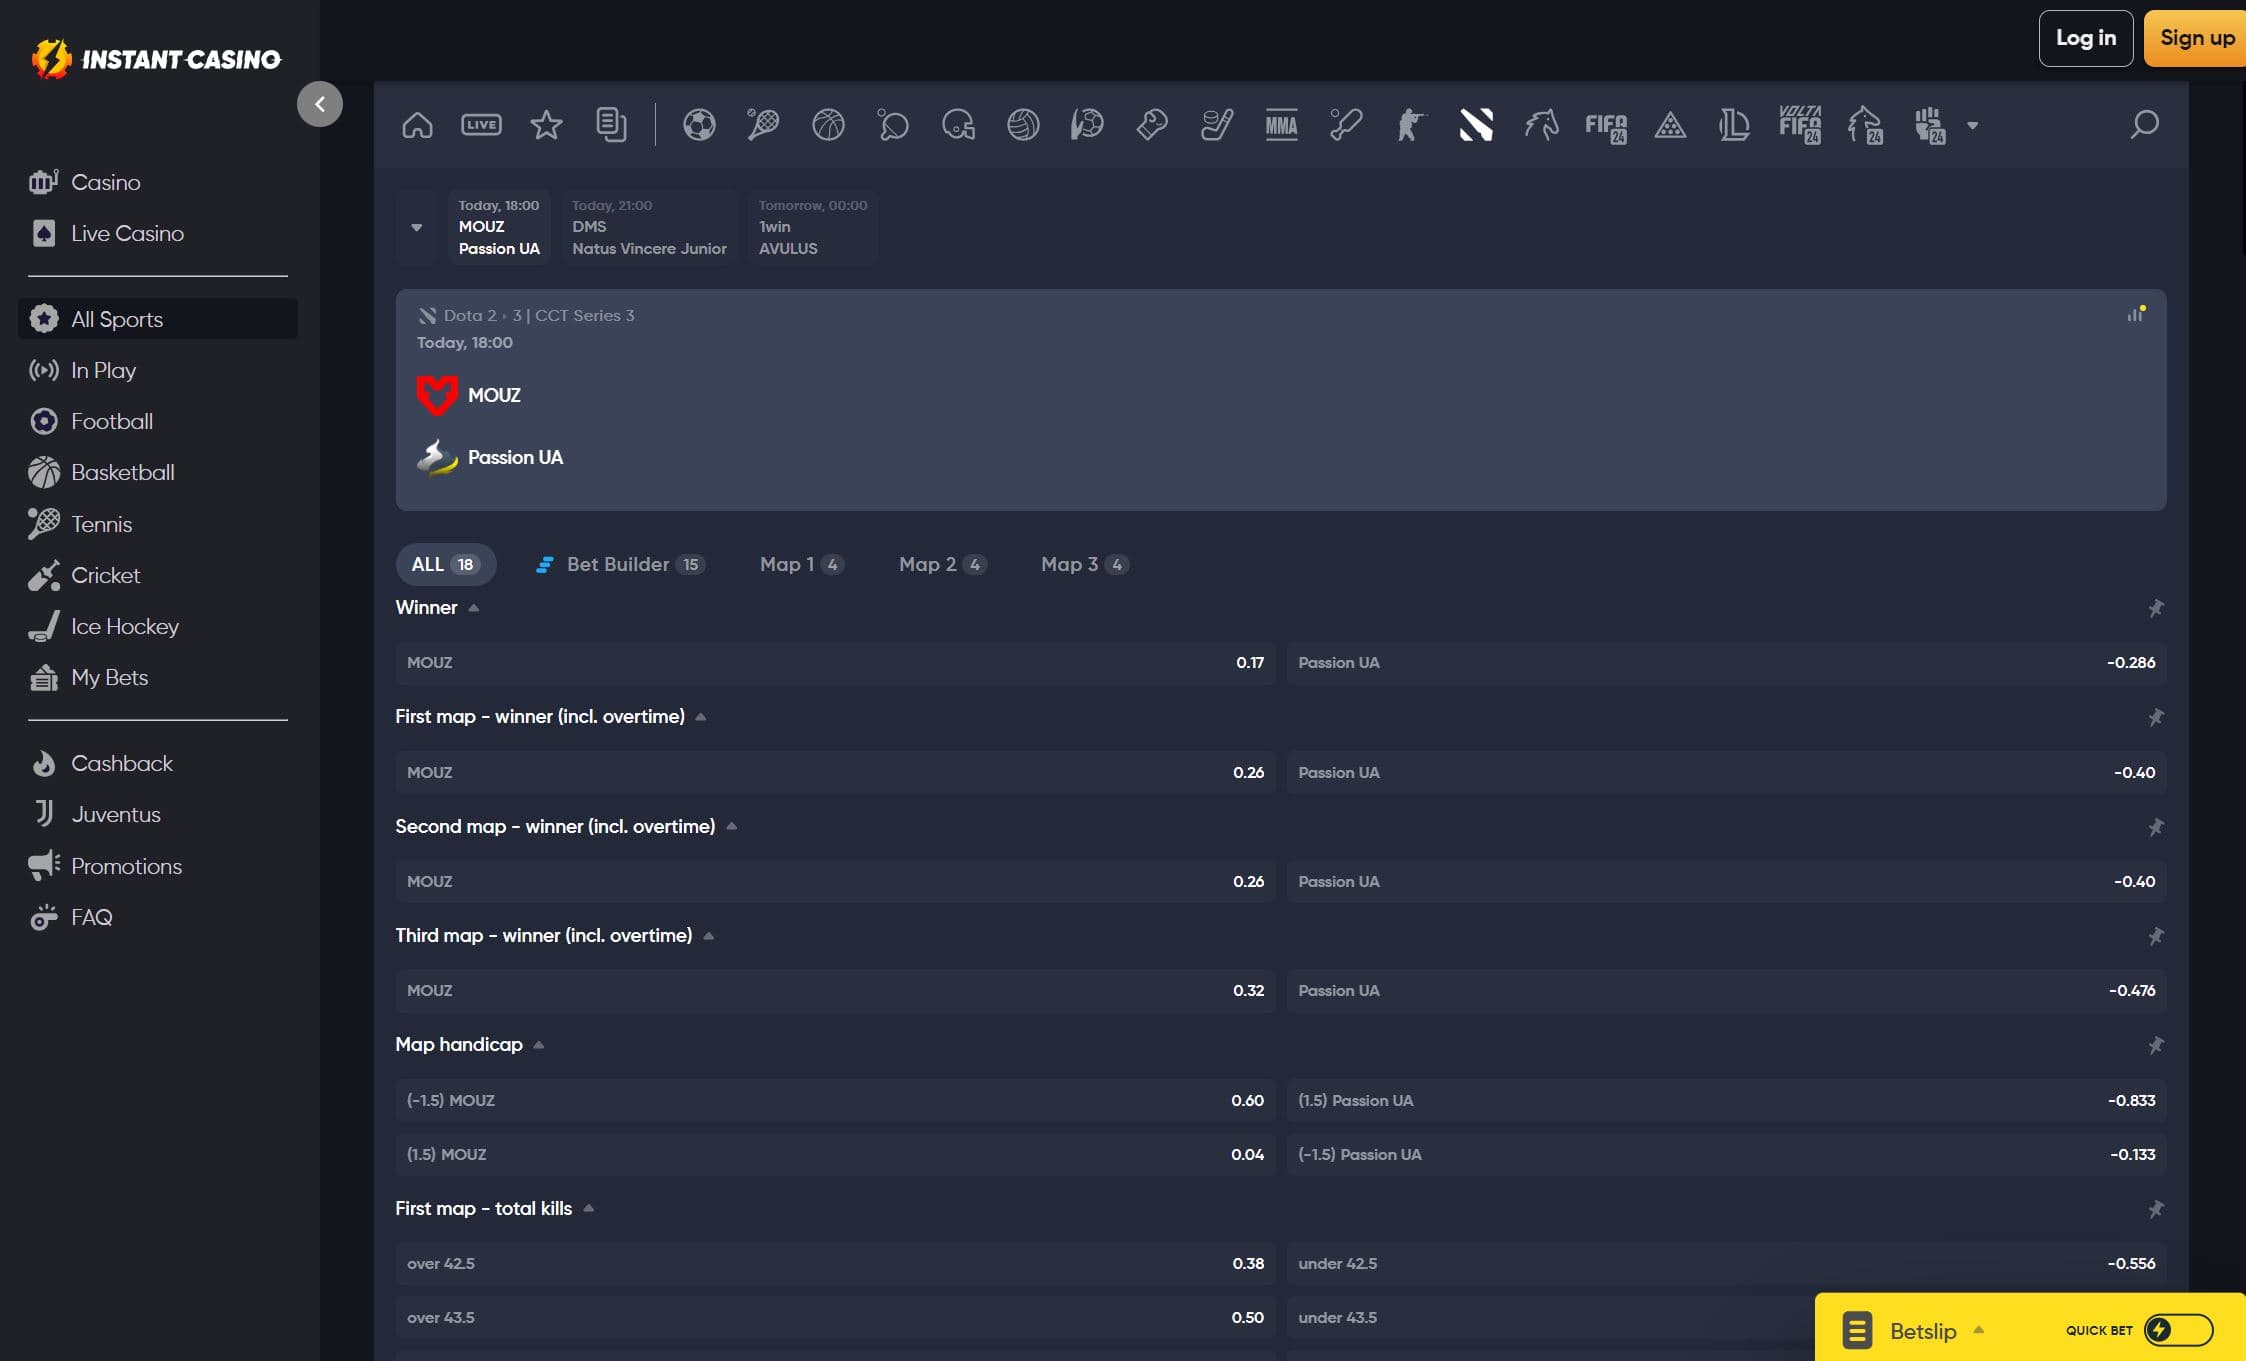Select the American football helmet icon

(958, 125)
